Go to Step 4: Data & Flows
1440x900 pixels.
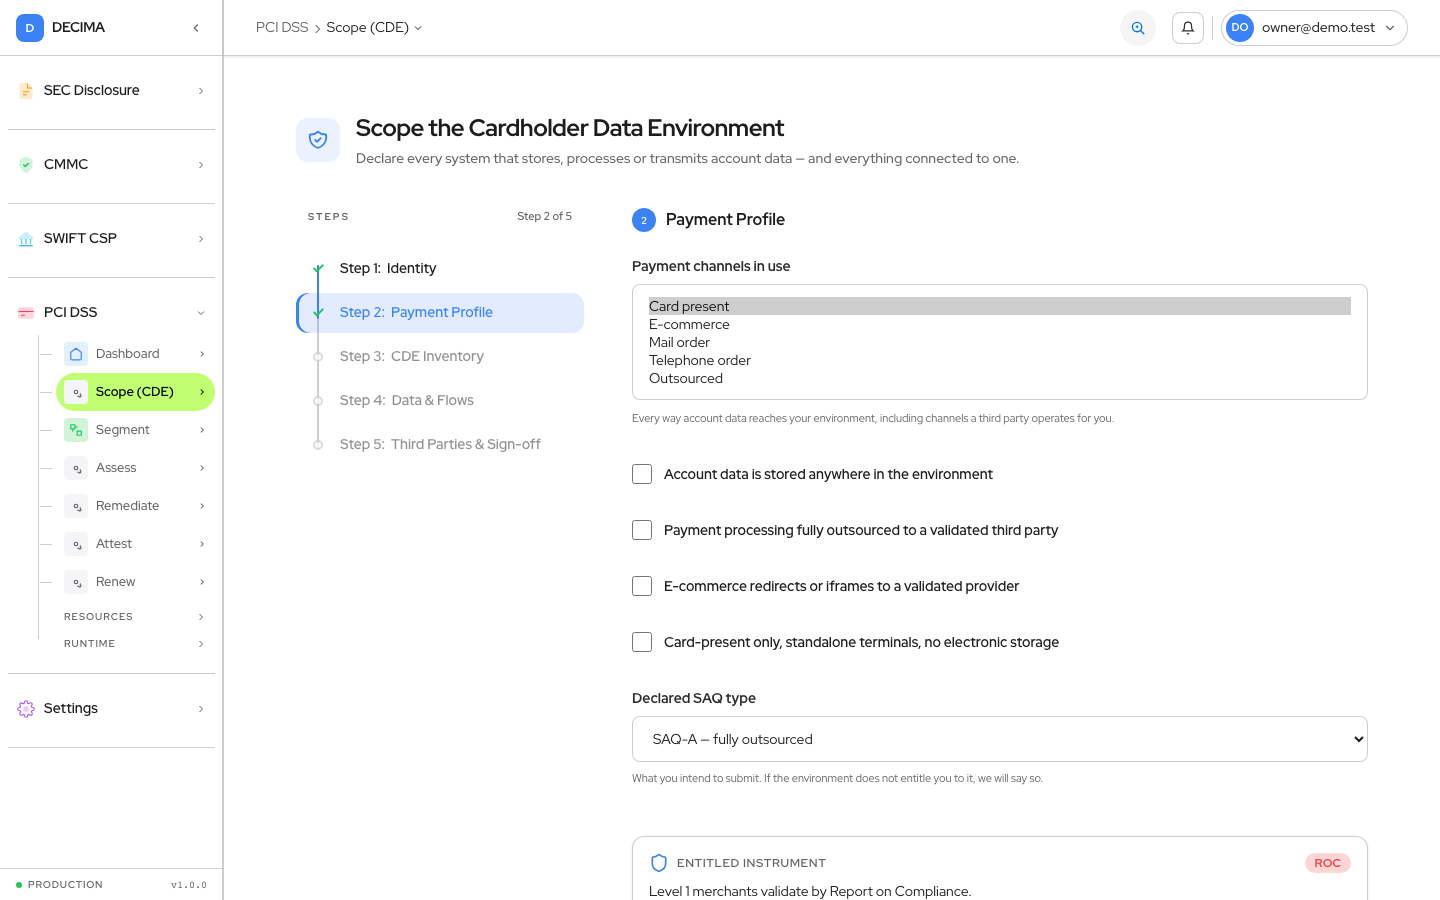[x=440, y=401]
